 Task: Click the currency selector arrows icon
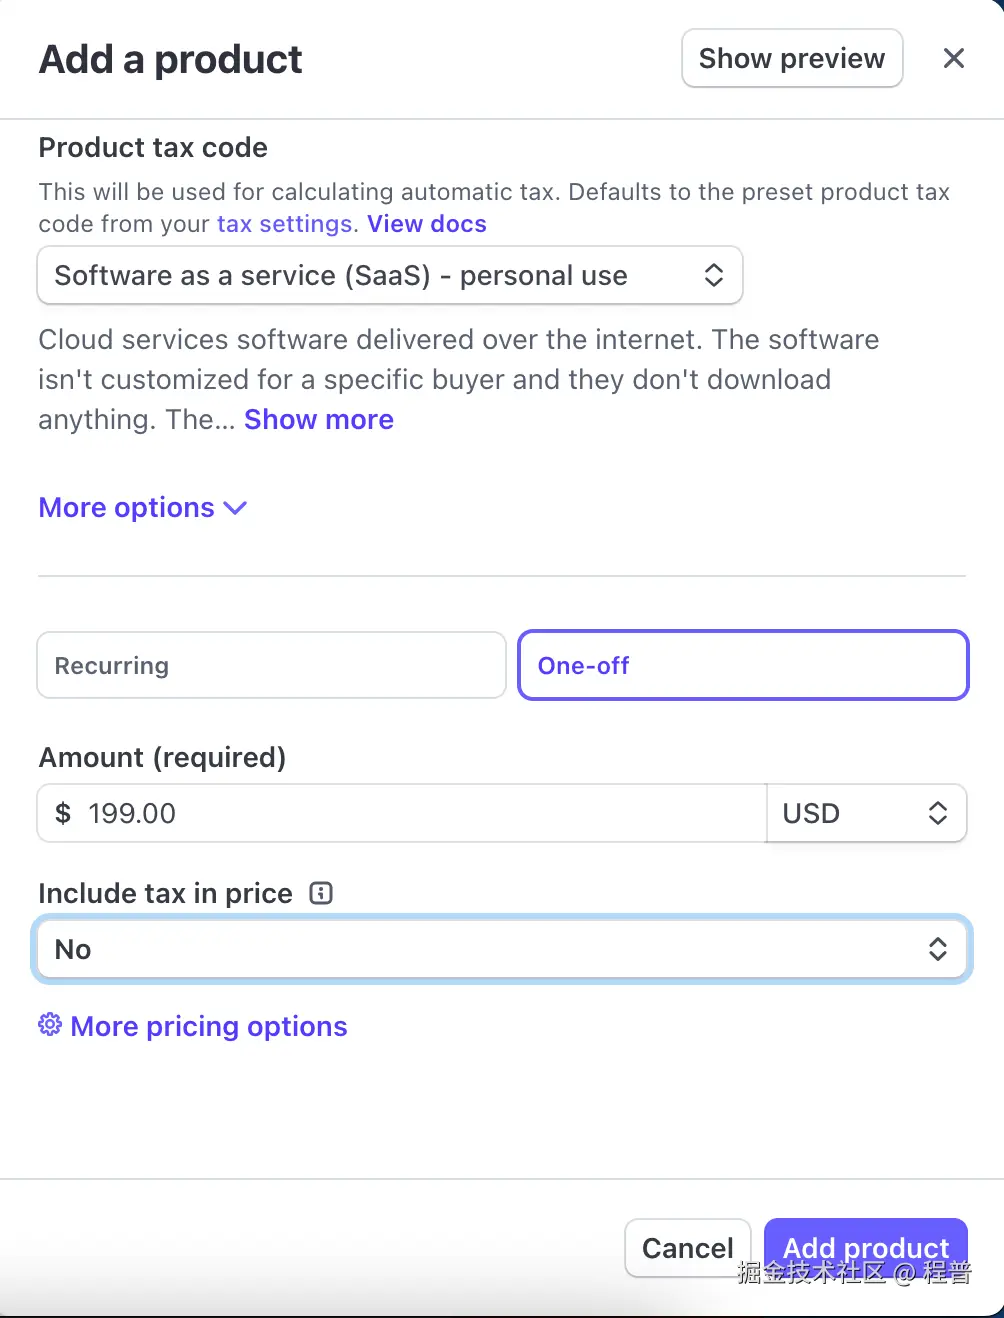click(x=937, y=813)
